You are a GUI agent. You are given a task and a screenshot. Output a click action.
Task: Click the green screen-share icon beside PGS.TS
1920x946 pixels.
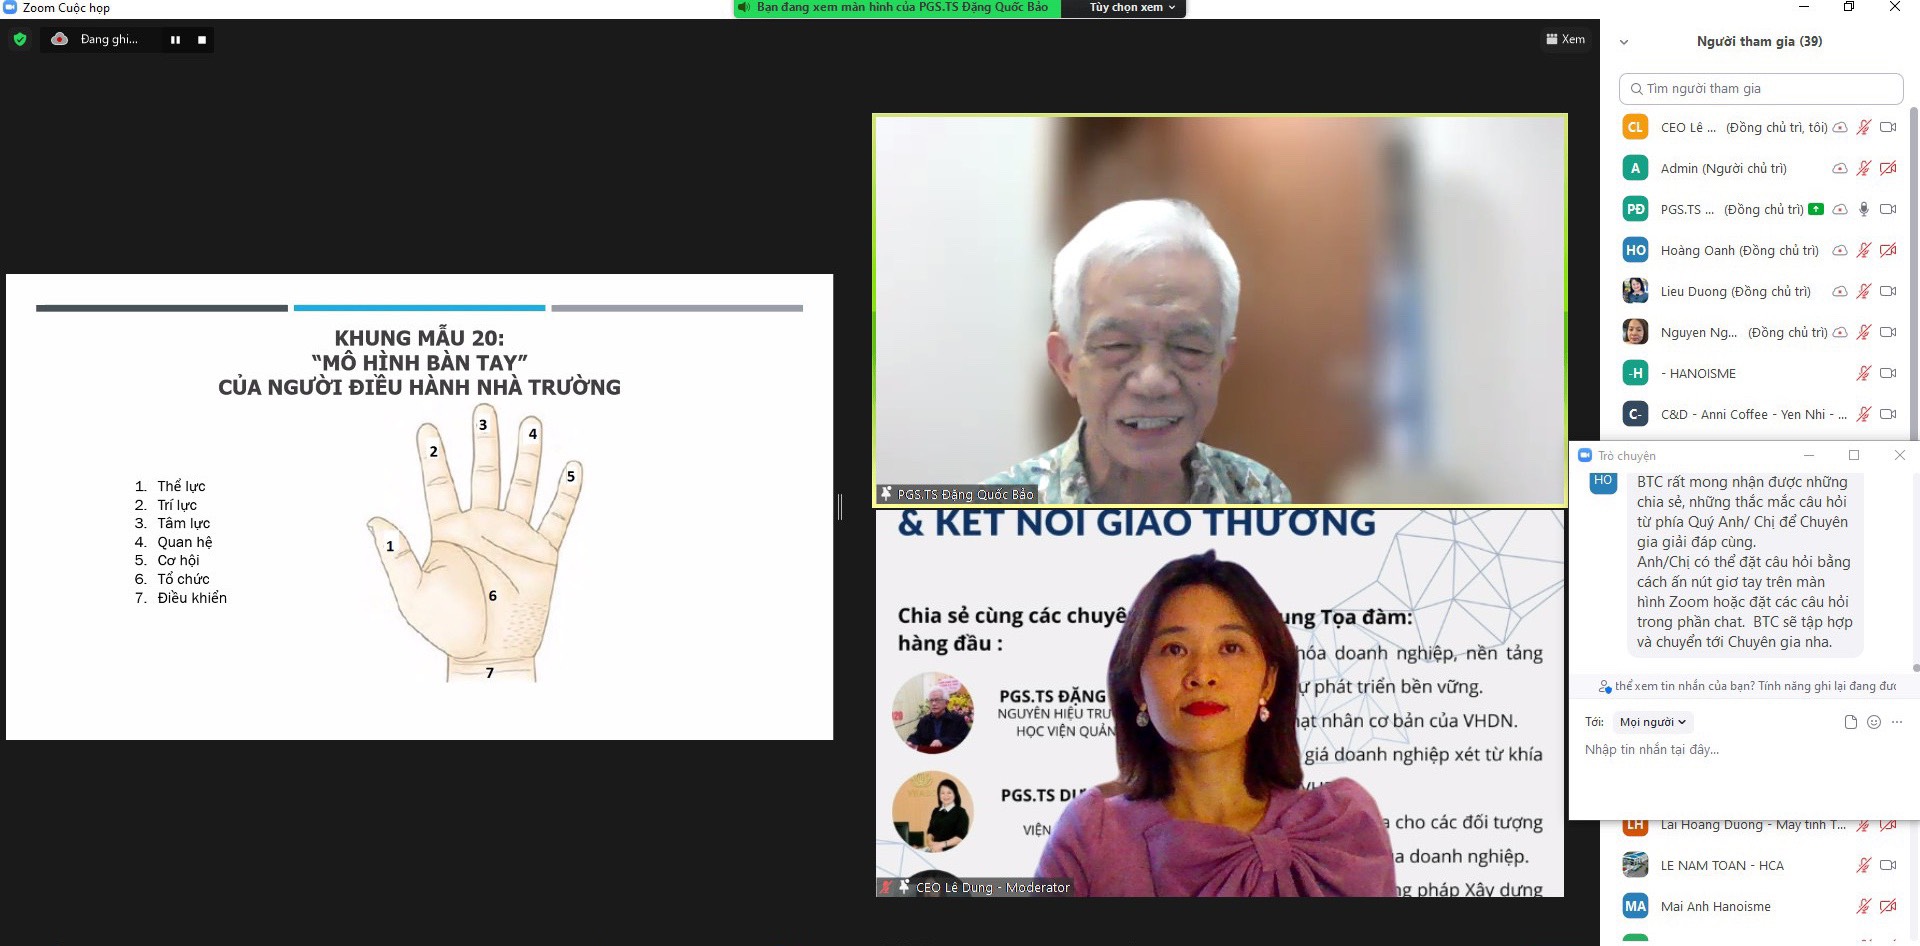(1816, 210)
